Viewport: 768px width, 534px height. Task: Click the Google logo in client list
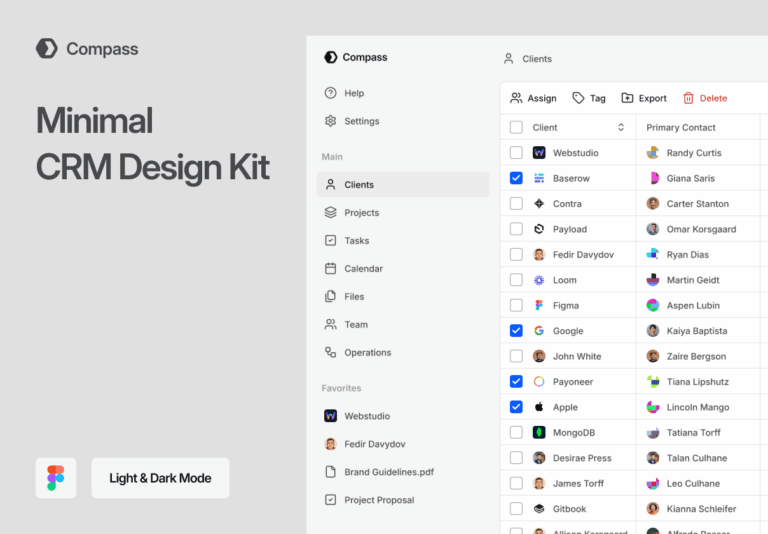(539, 331)
